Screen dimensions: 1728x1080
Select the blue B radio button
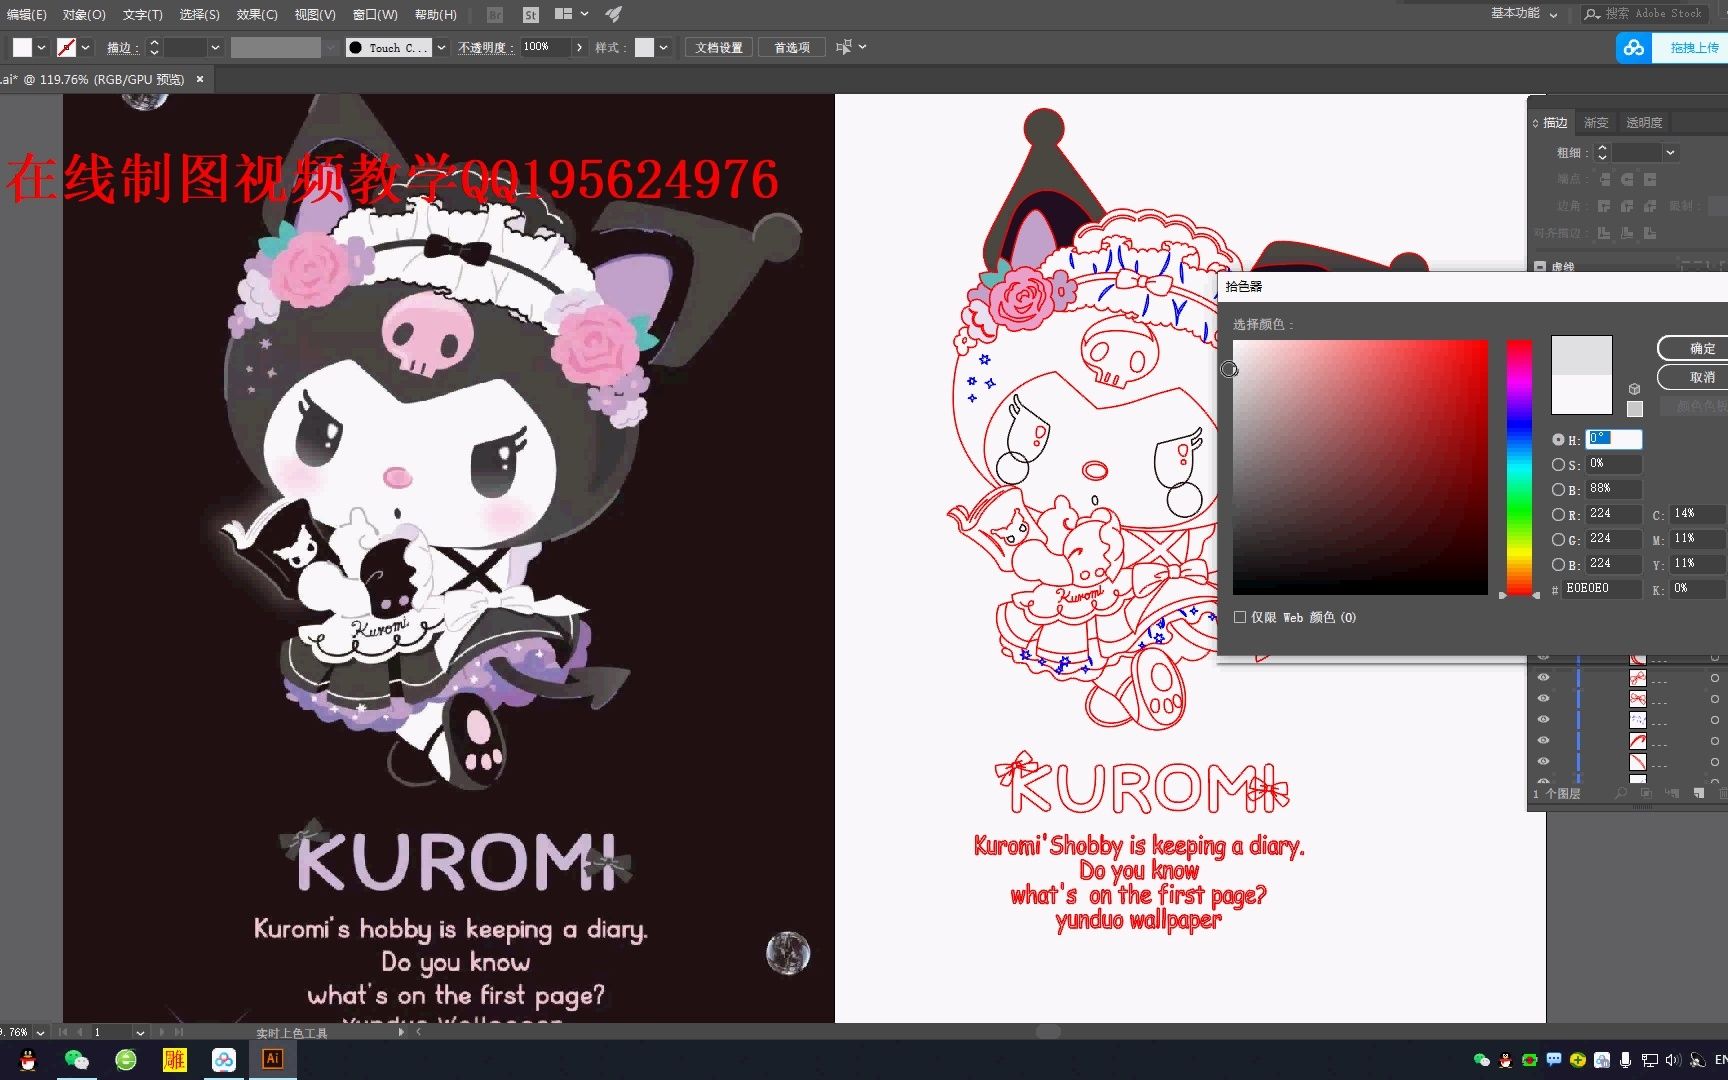point(1558,565)
